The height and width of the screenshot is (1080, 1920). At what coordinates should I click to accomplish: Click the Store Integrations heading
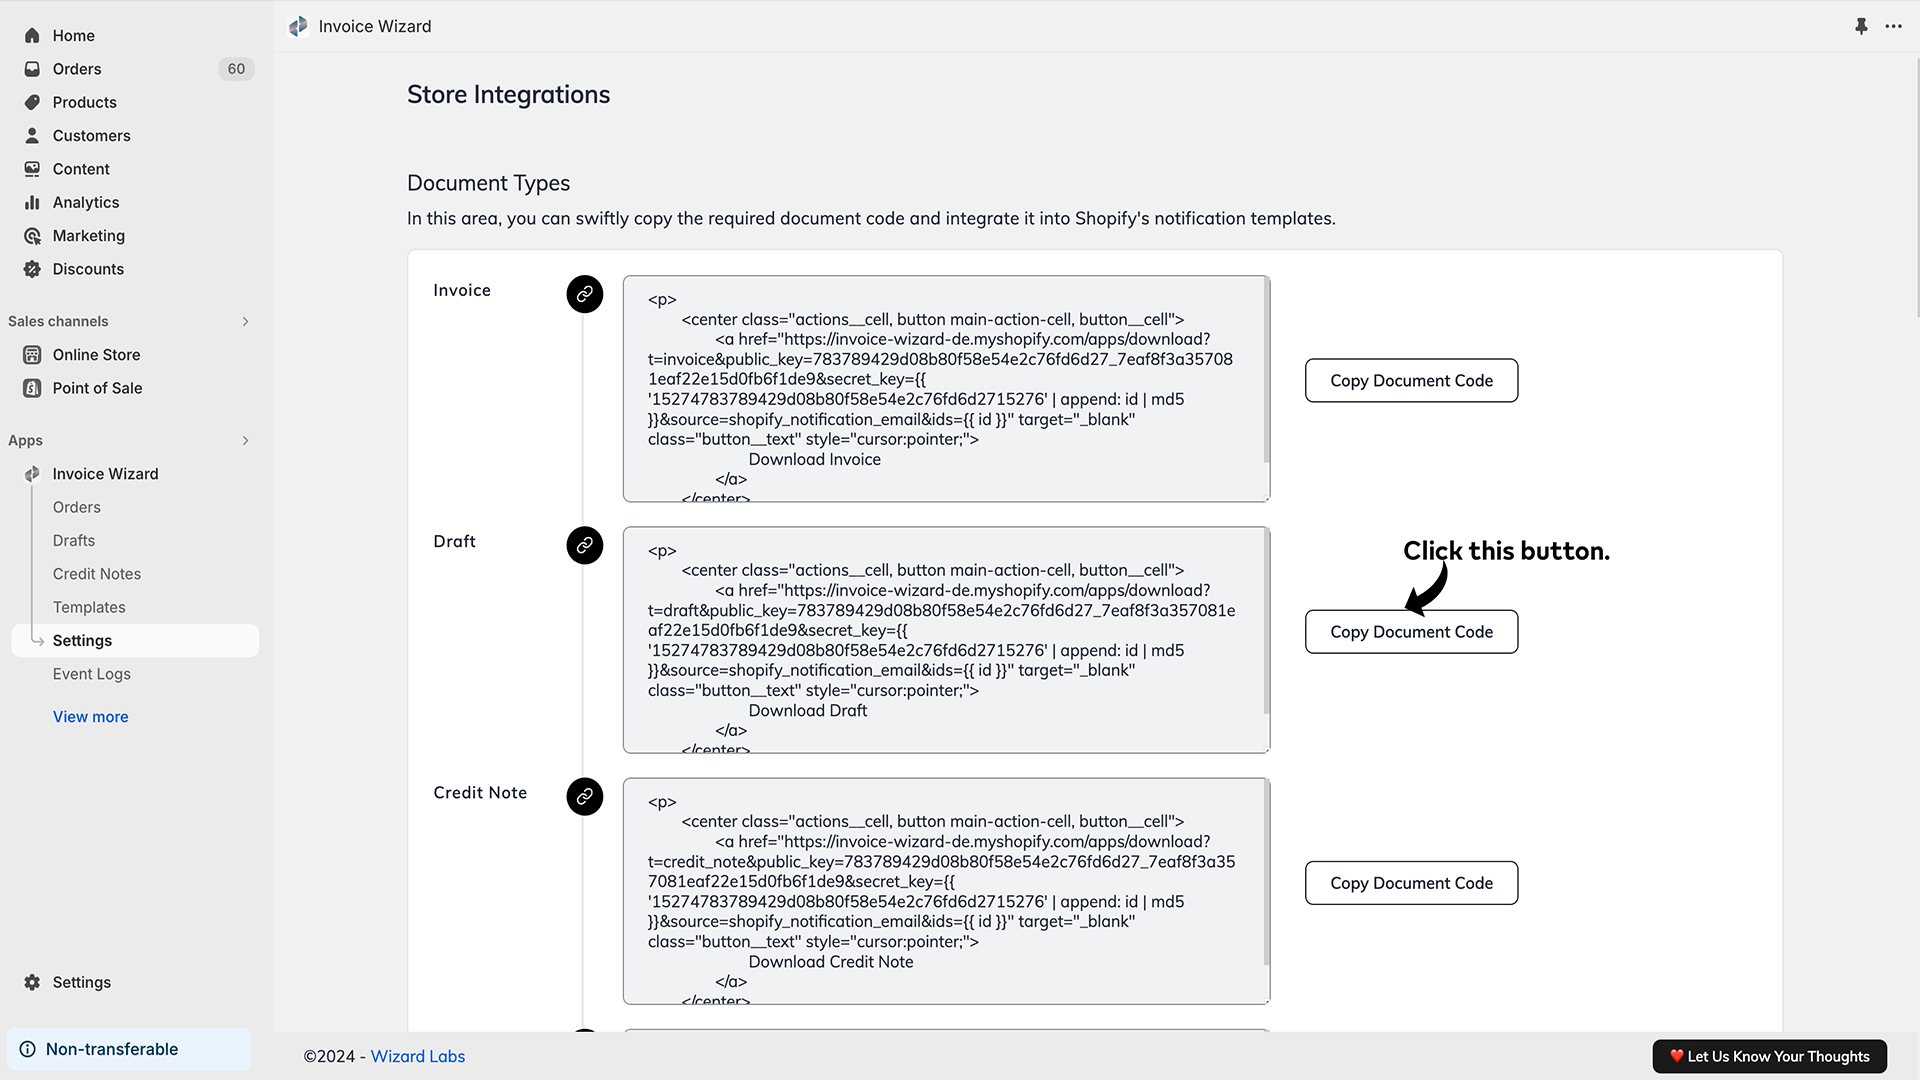pyautogui.click(x=508, y=95)
